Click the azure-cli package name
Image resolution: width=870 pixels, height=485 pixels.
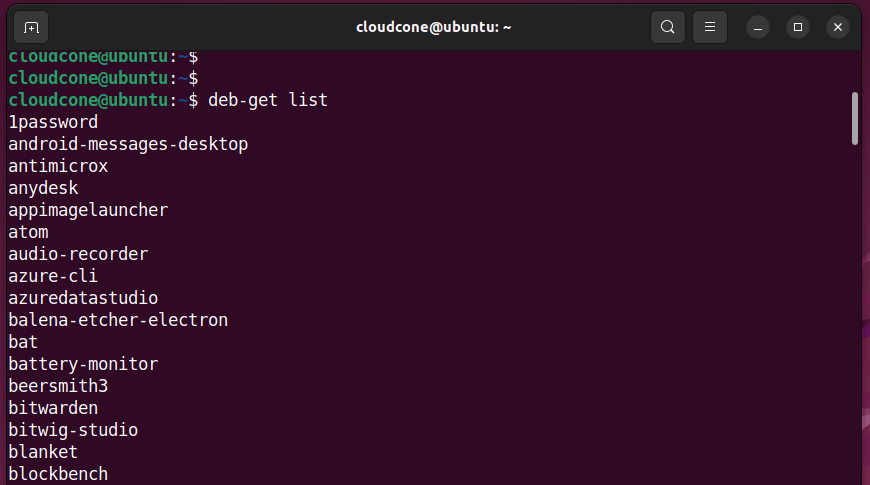pyautogui.click(x=53, y=276)
